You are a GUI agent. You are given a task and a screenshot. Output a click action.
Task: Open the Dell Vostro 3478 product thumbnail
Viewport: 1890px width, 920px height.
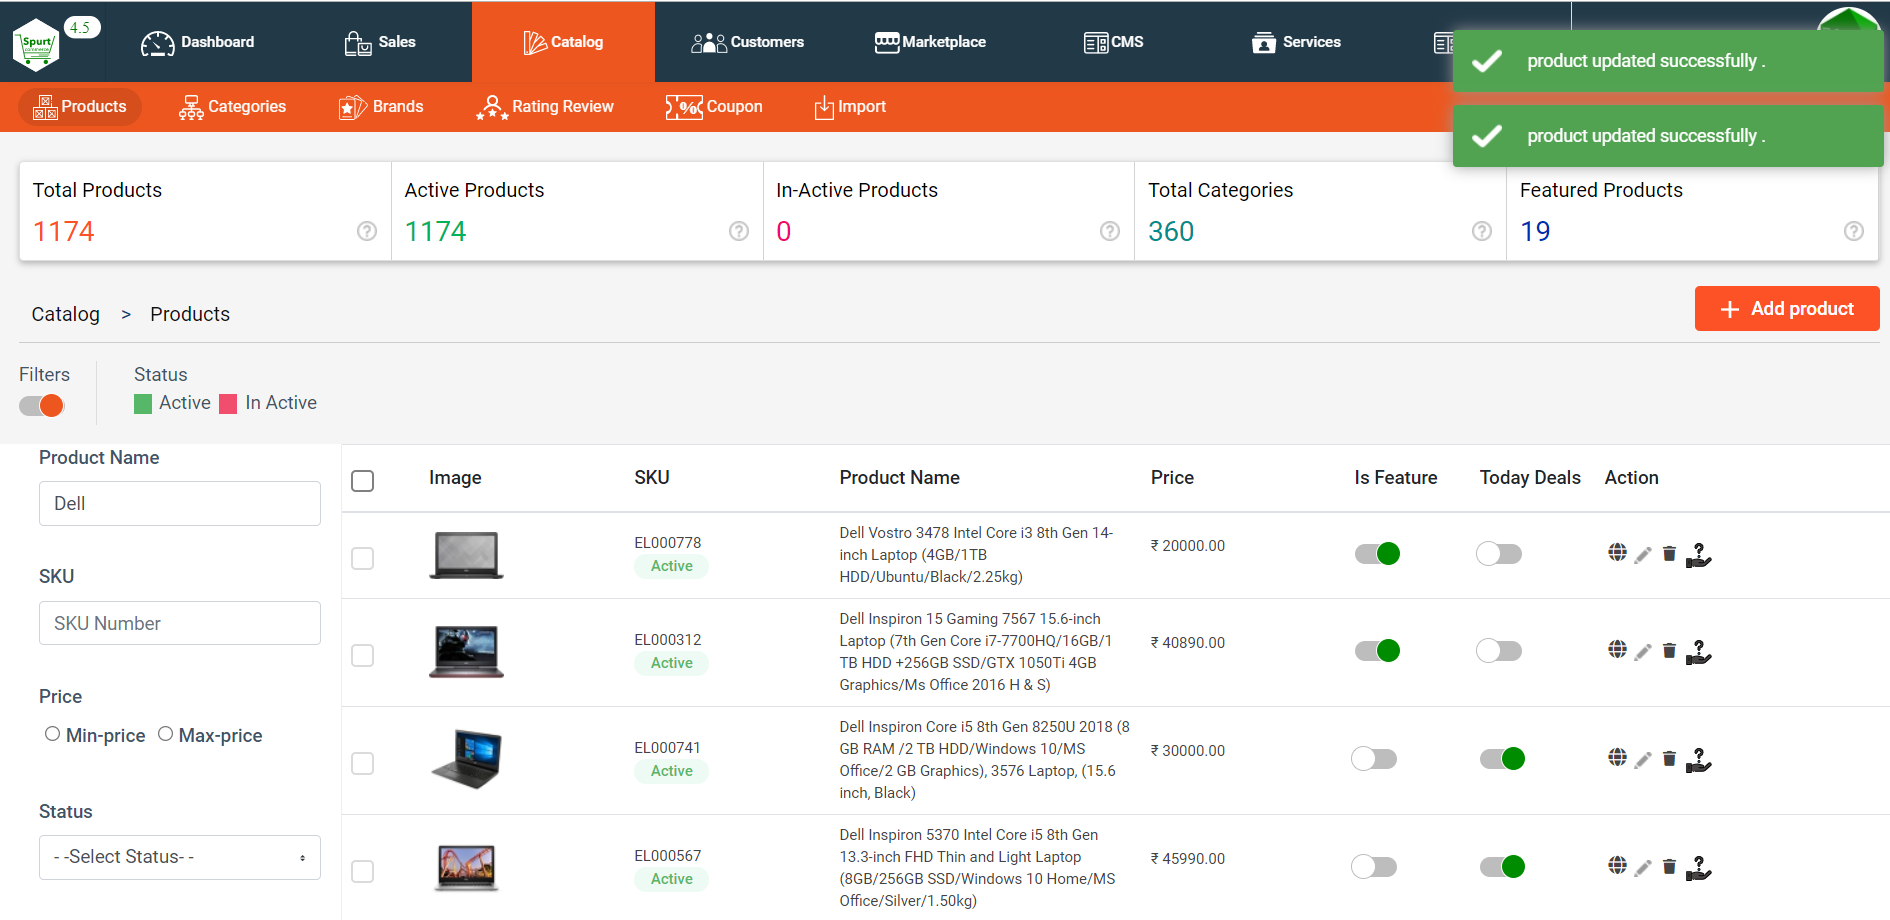coord(466,555)
